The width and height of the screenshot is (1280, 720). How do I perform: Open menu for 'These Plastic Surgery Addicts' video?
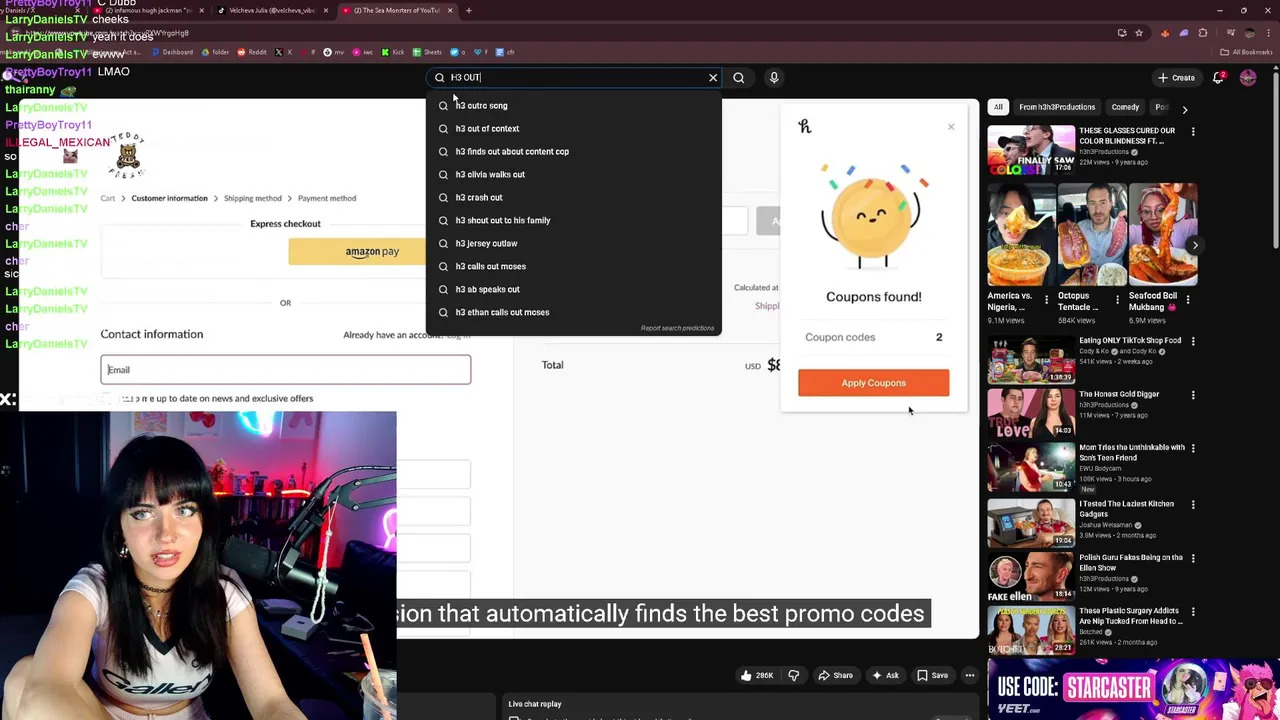tap(1193, 611)
